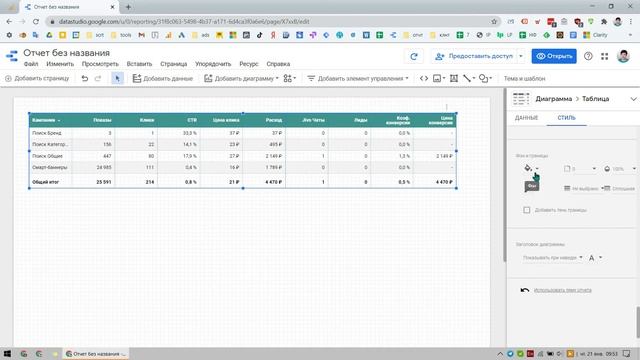Open the Справка menu
This screenshot has height=360, width=640.
click(x=278, y=64)
